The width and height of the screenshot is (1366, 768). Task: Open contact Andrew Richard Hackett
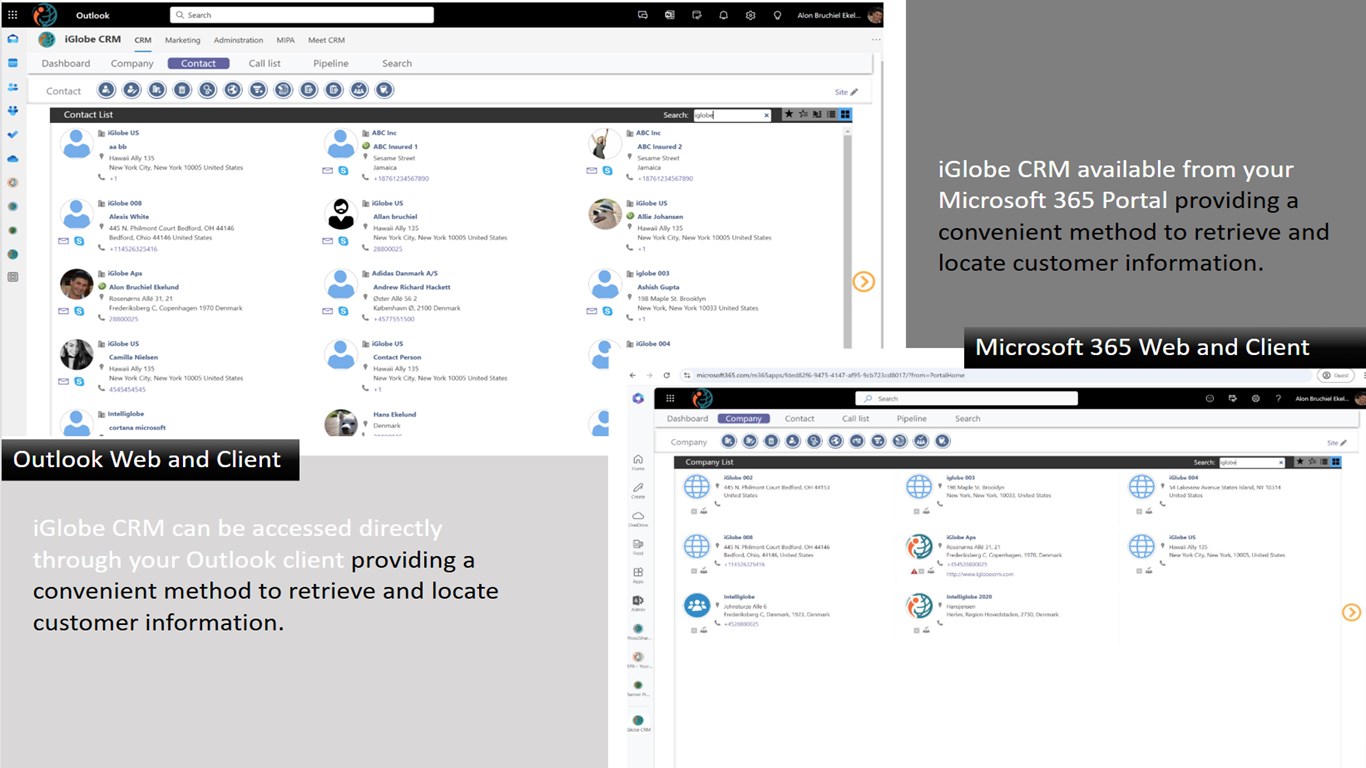click(411, 287)
